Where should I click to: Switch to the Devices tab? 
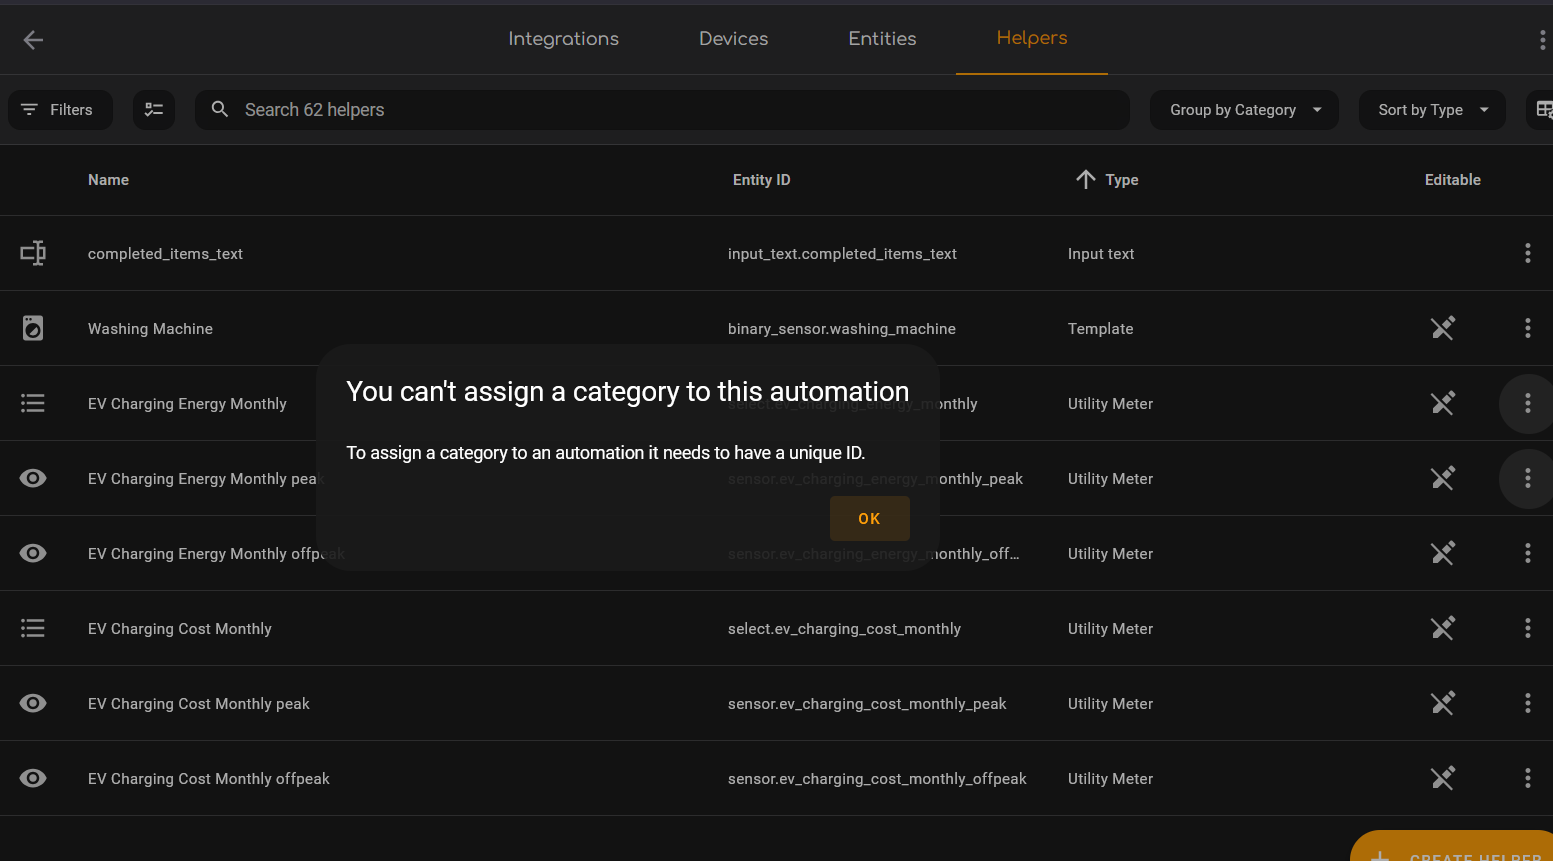point(733,38)
